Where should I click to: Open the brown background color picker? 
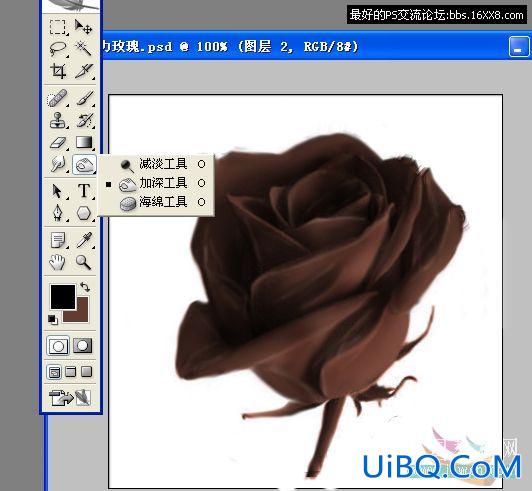(x=82, y=316)
